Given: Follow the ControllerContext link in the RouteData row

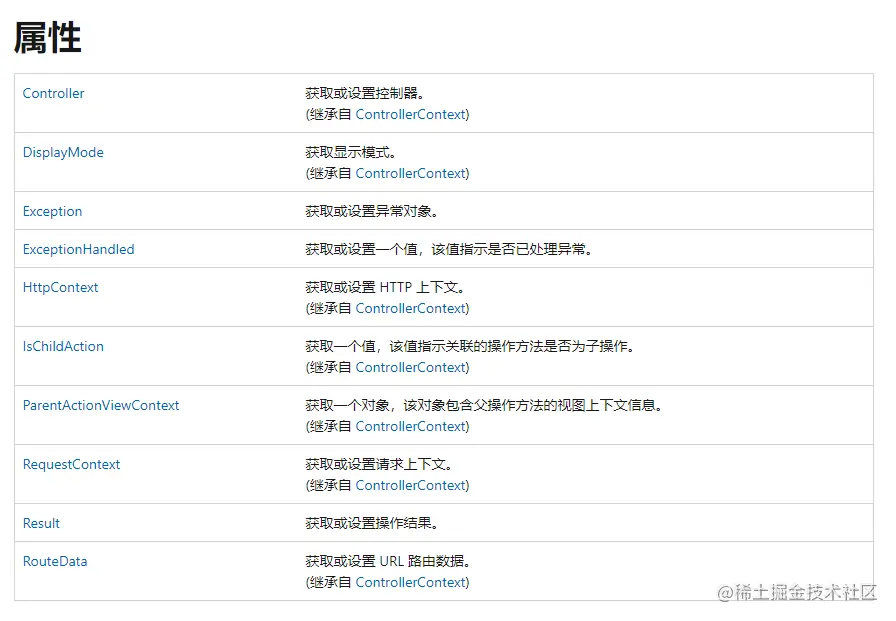Looking at the screenshot, I should pos(411,582).
